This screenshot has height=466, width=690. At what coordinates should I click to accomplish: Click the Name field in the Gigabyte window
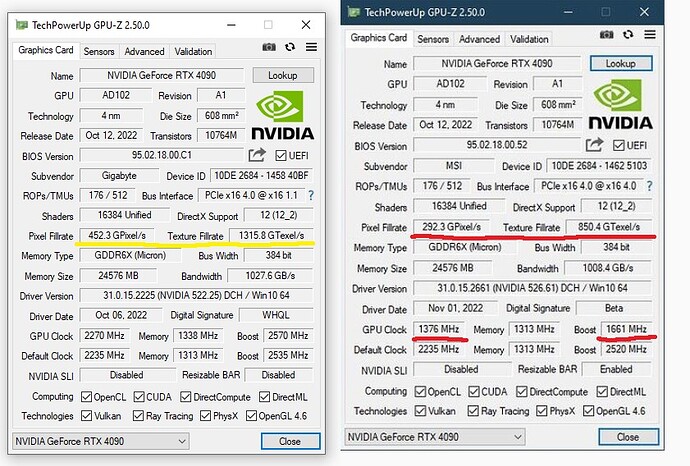click(x=161, y=75)
